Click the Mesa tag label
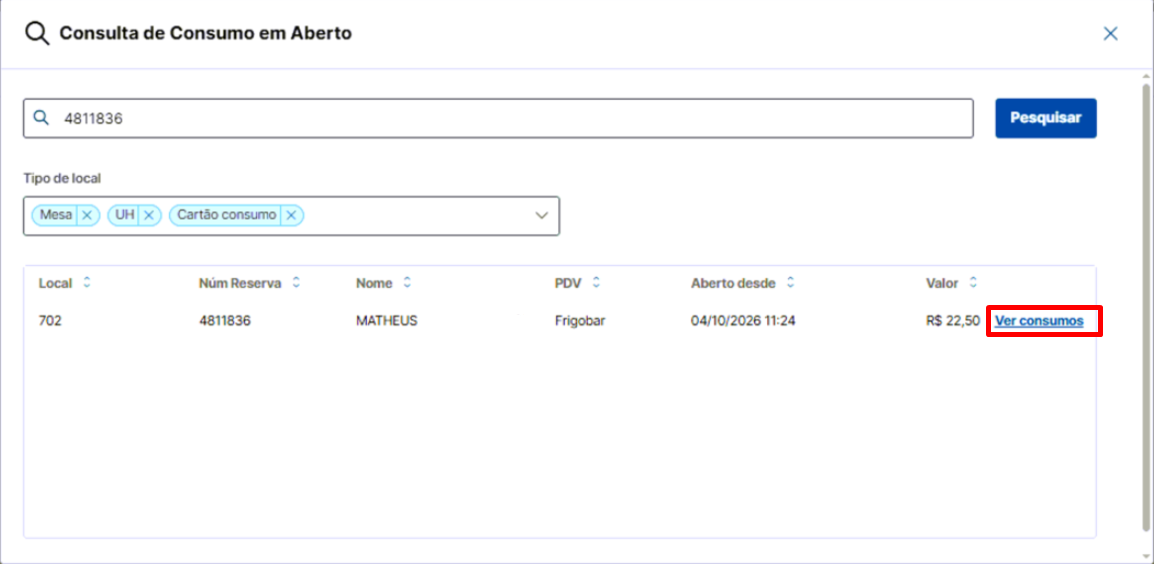1154x564 pixels. pos(56,215)
